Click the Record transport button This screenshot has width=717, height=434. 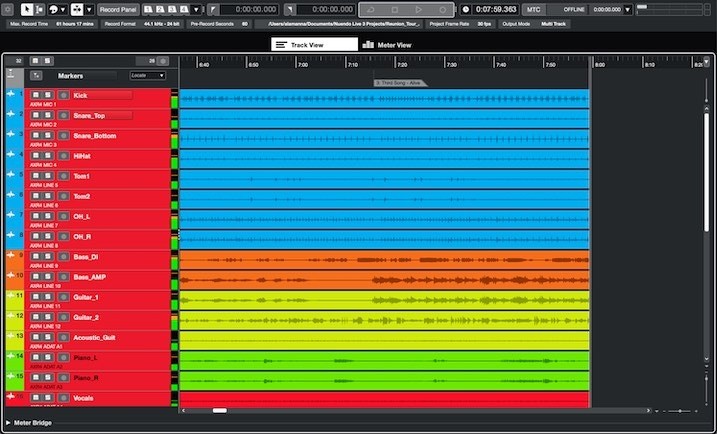pos(442,10)
